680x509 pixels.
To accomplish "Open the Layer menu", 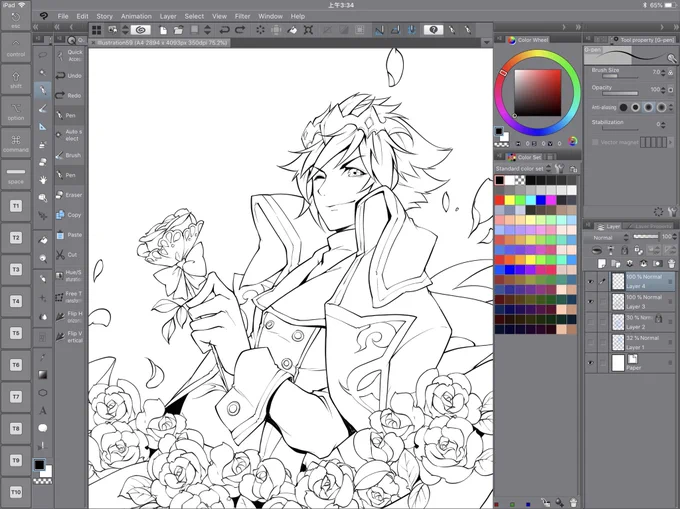I will point(168,16).
